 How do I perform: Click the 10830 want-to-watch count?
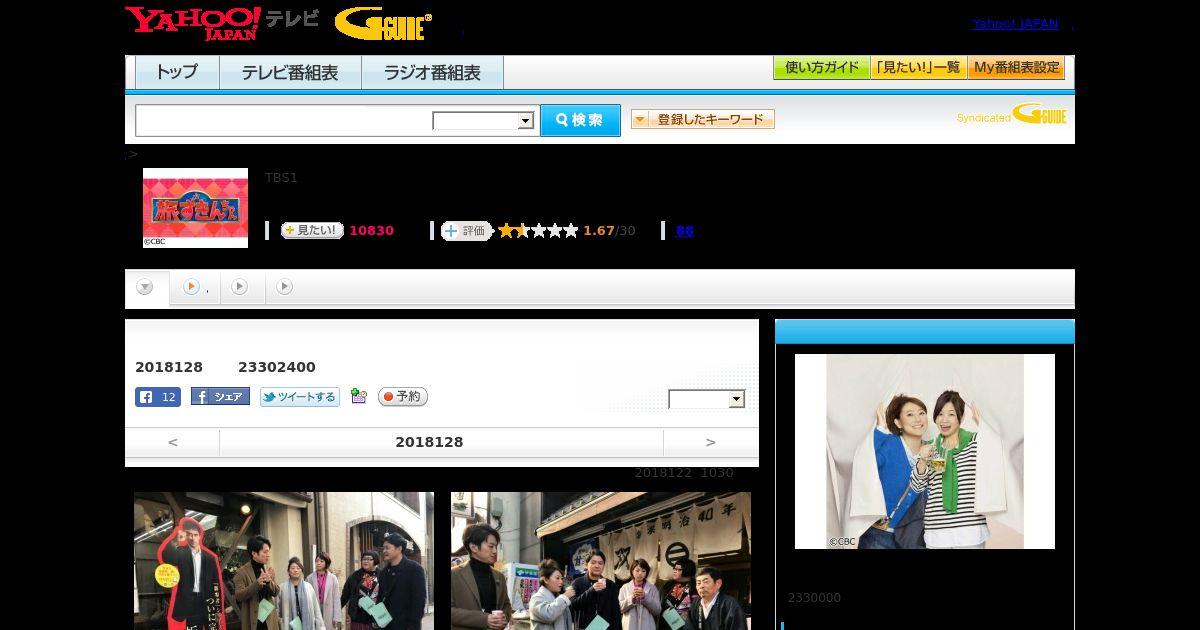371,231
